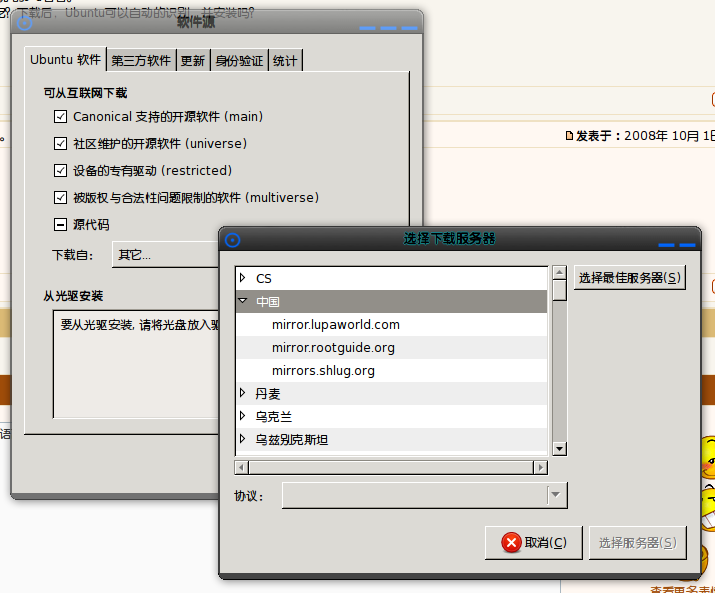Viewport: 715px width, 593px height.
Task: Toggle Canonical supported open source (main) checkbox
Action: coord(60,117)
